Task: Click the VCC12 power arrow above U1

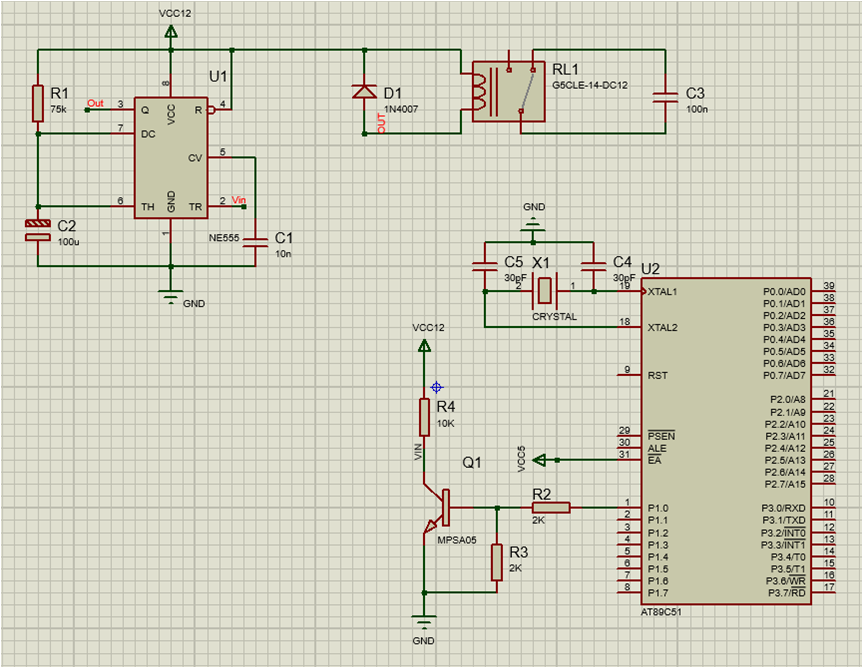Action: [170, 30]
